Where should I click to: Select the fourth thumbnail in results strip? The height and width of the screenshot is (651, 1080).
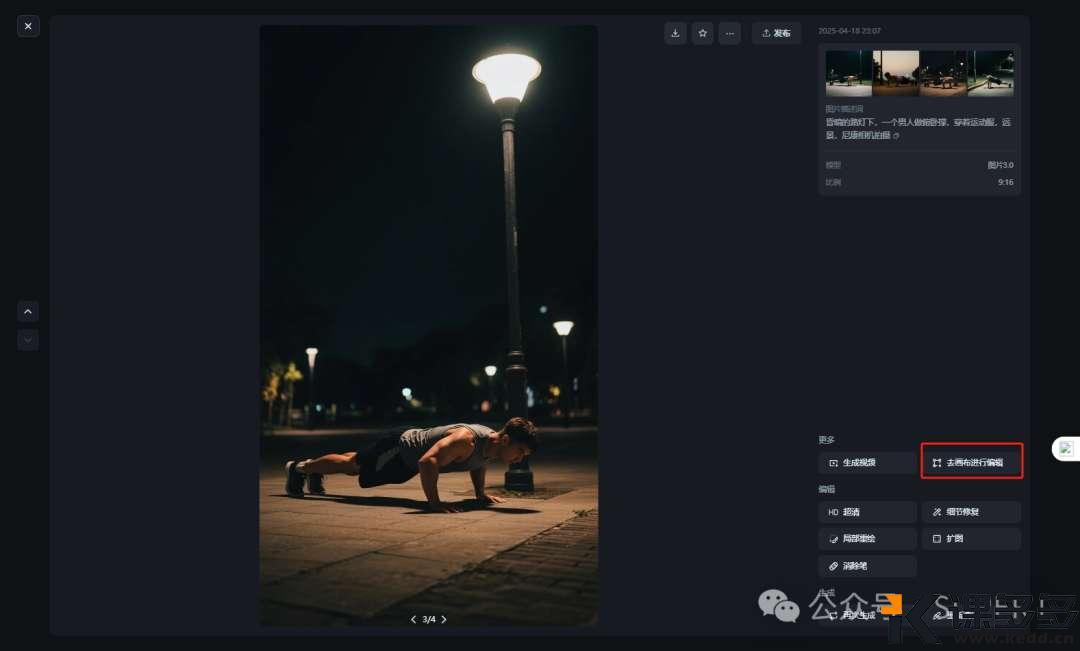tap(990, 73)
